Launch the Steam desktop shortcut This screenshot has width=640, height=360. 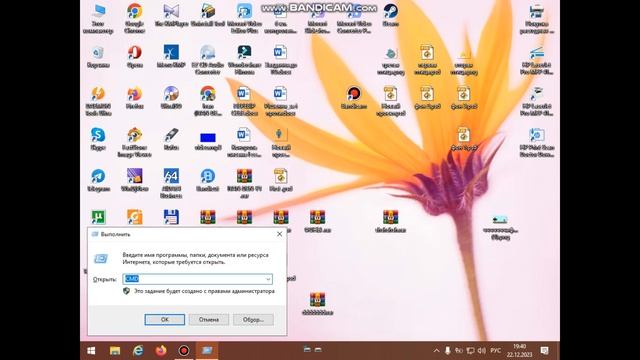[x=390, y=12]
